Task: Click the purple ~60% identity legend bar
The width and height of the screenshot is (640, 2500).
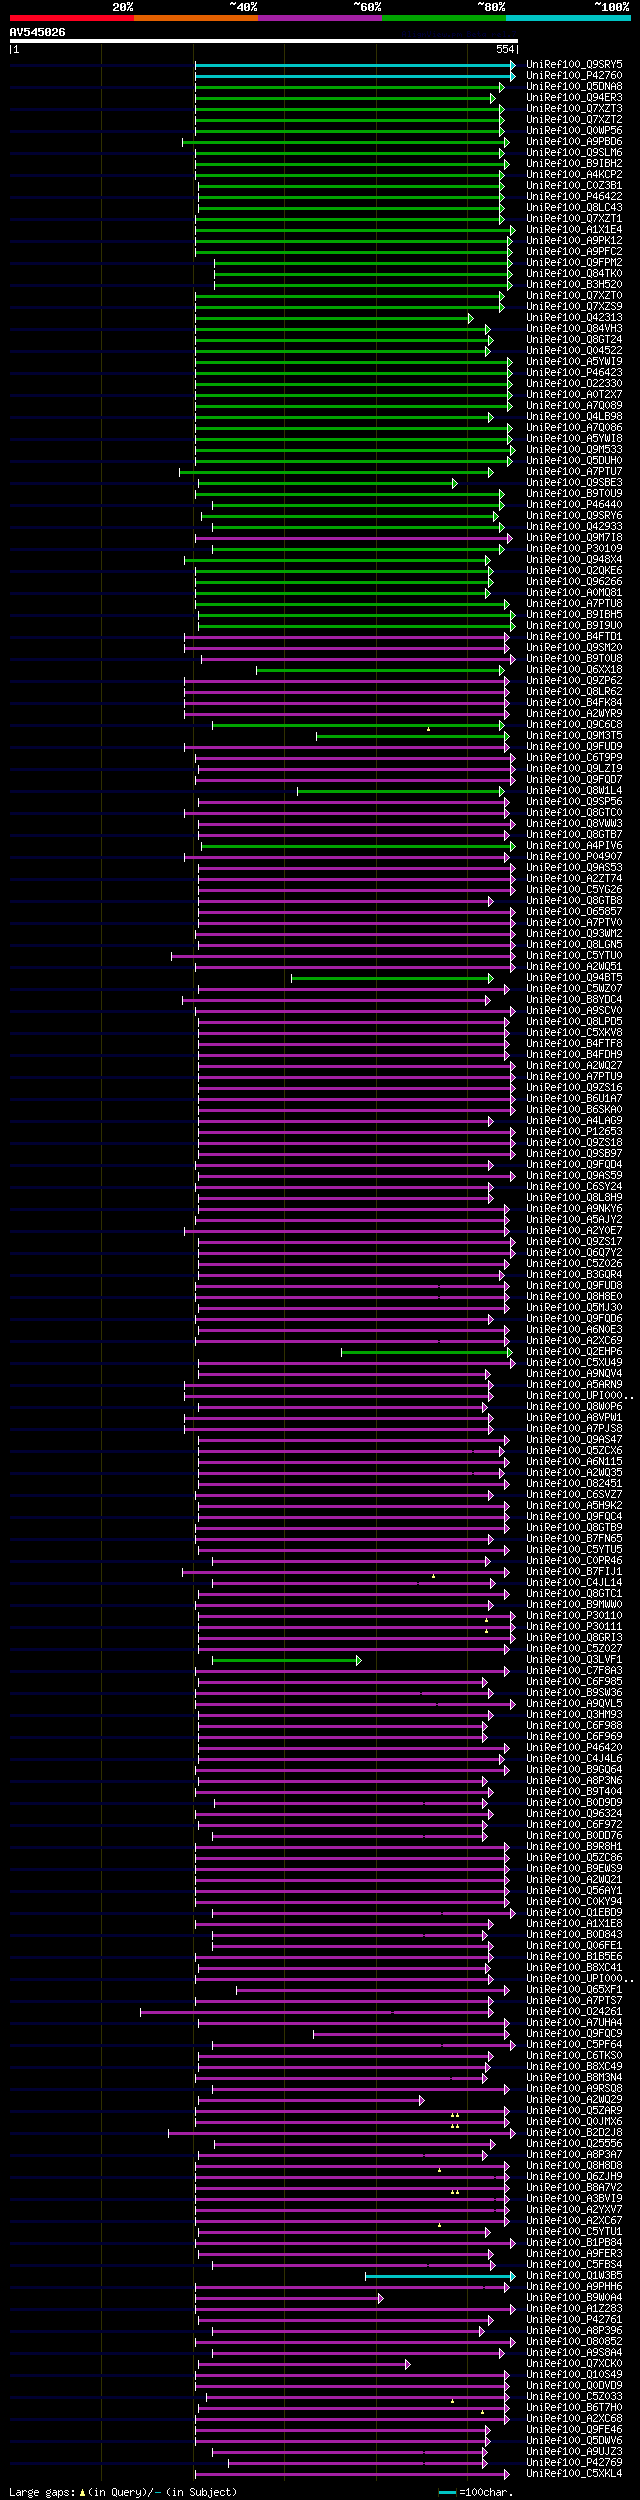Action: pyautogui.click(x=319, y=18)
